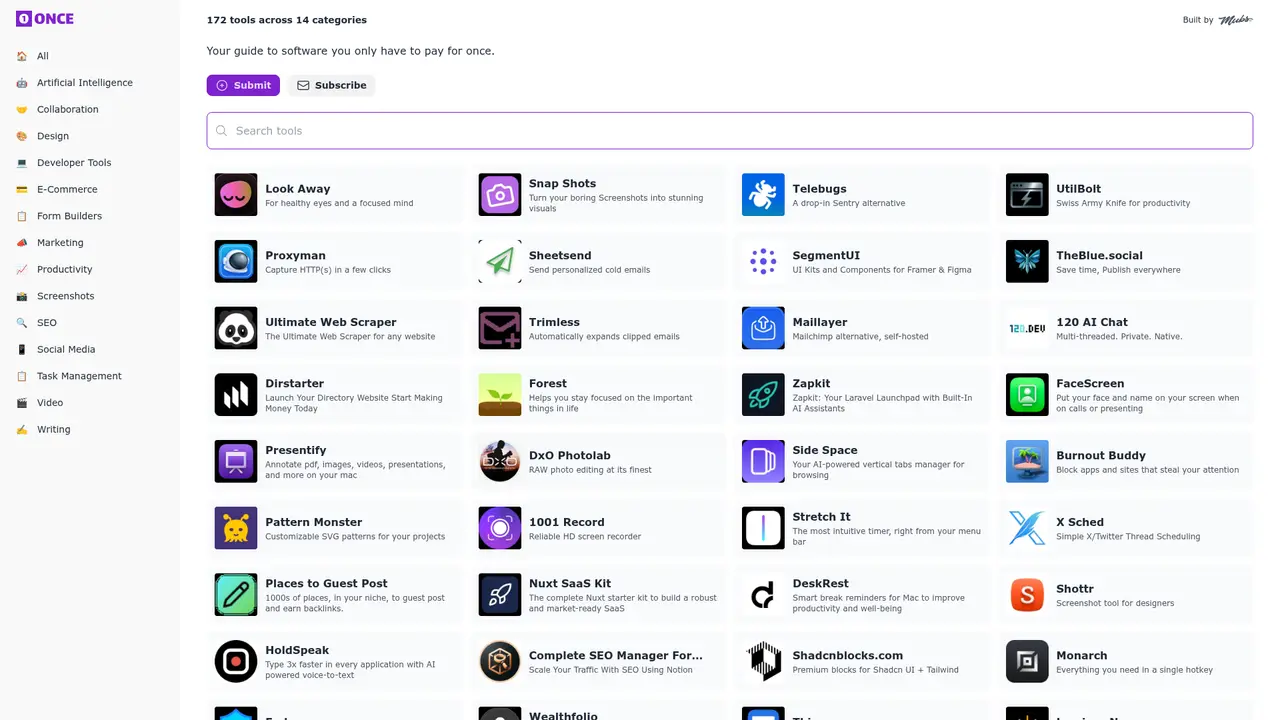Click the ONCE logo
The height and width of the screenshot is (720, 1280).
(x=45, y=19)
